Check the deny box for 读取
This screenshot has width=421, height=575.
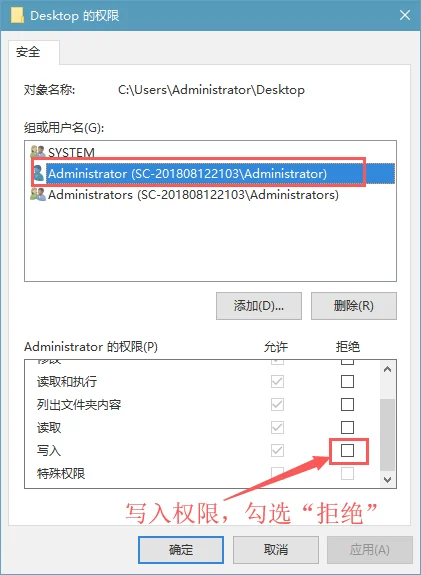(x=347, y=427)
